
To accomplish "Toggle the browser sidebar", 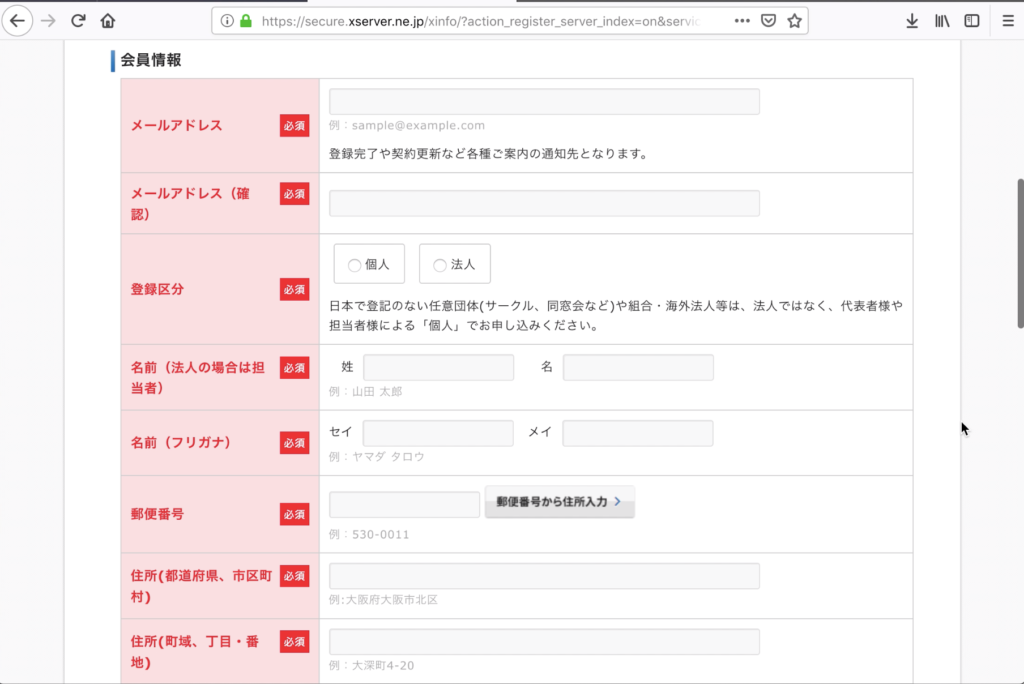I will [x=971, y=20].
